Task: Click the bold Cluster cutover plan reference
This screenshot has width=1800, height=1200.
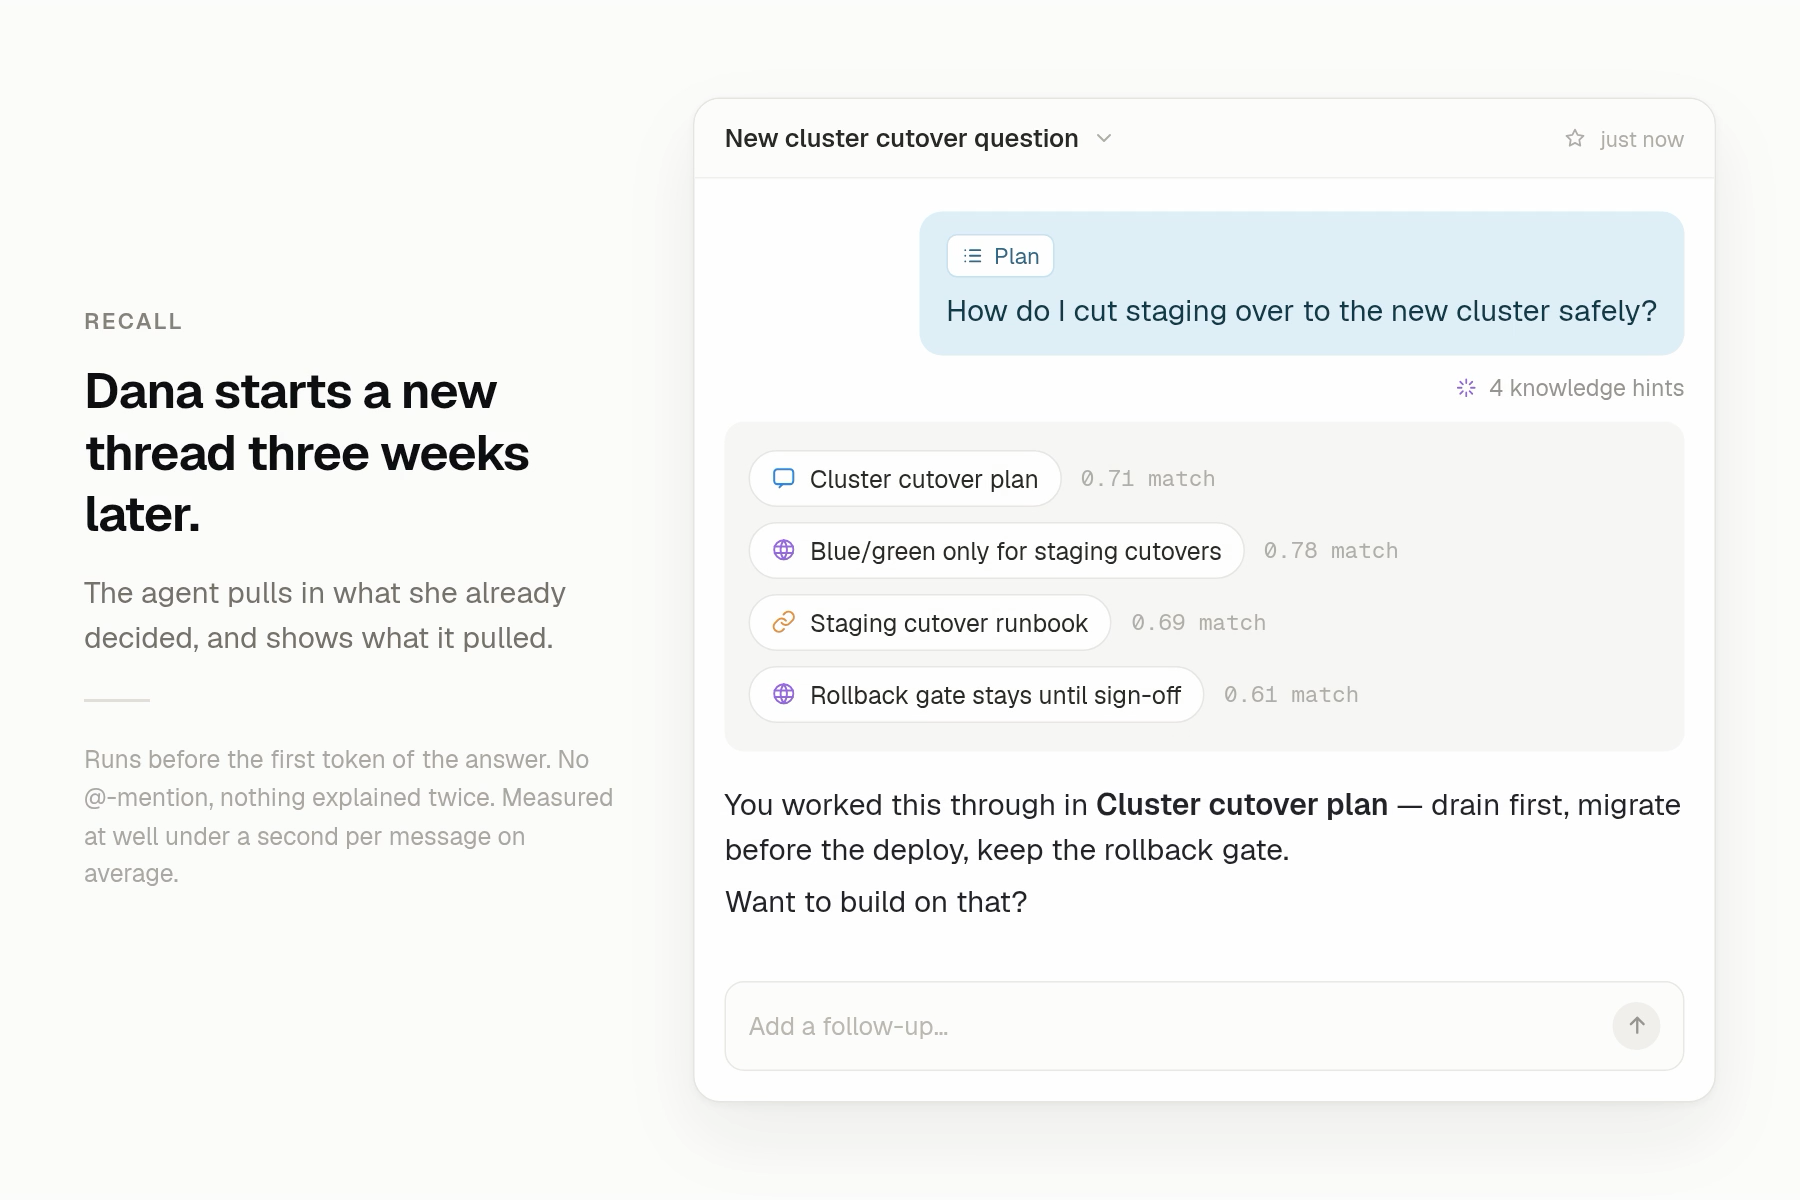Action: [x=1242, y=805]
